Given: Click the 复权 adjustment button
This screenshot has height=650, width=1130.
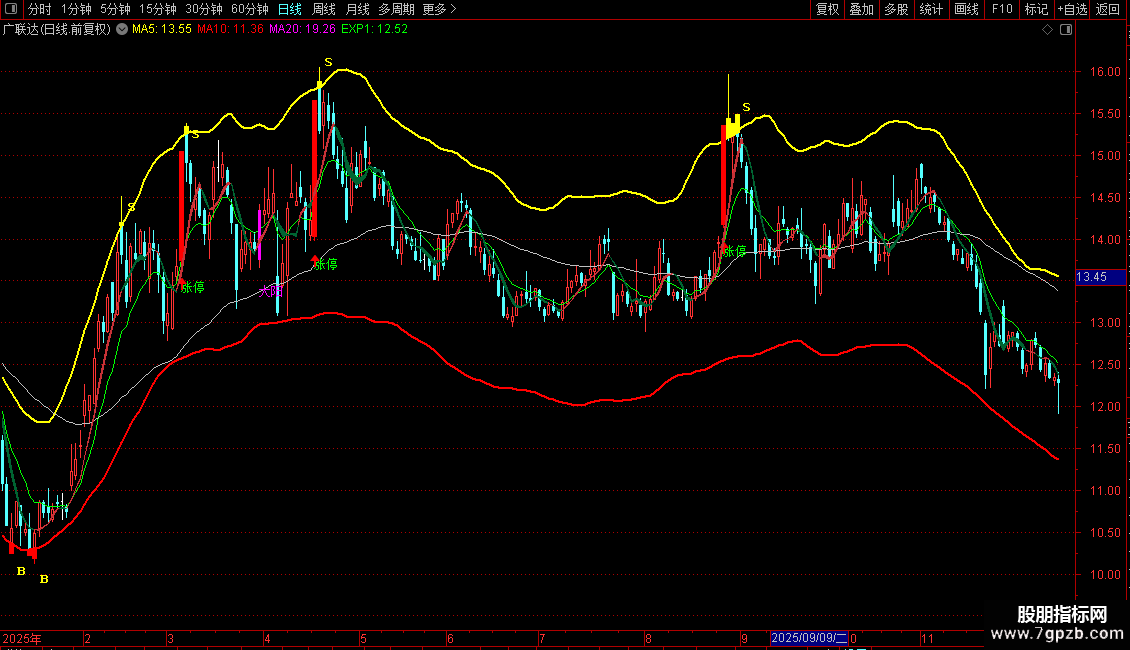Looking at the screenshot, I should 827,9.
